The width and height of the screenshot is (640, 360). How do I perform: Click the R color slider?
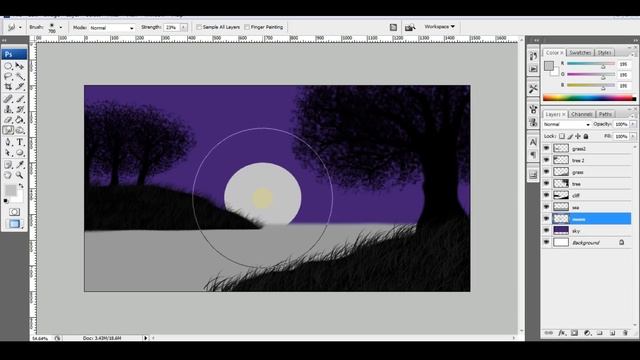[x=591, y=64]
